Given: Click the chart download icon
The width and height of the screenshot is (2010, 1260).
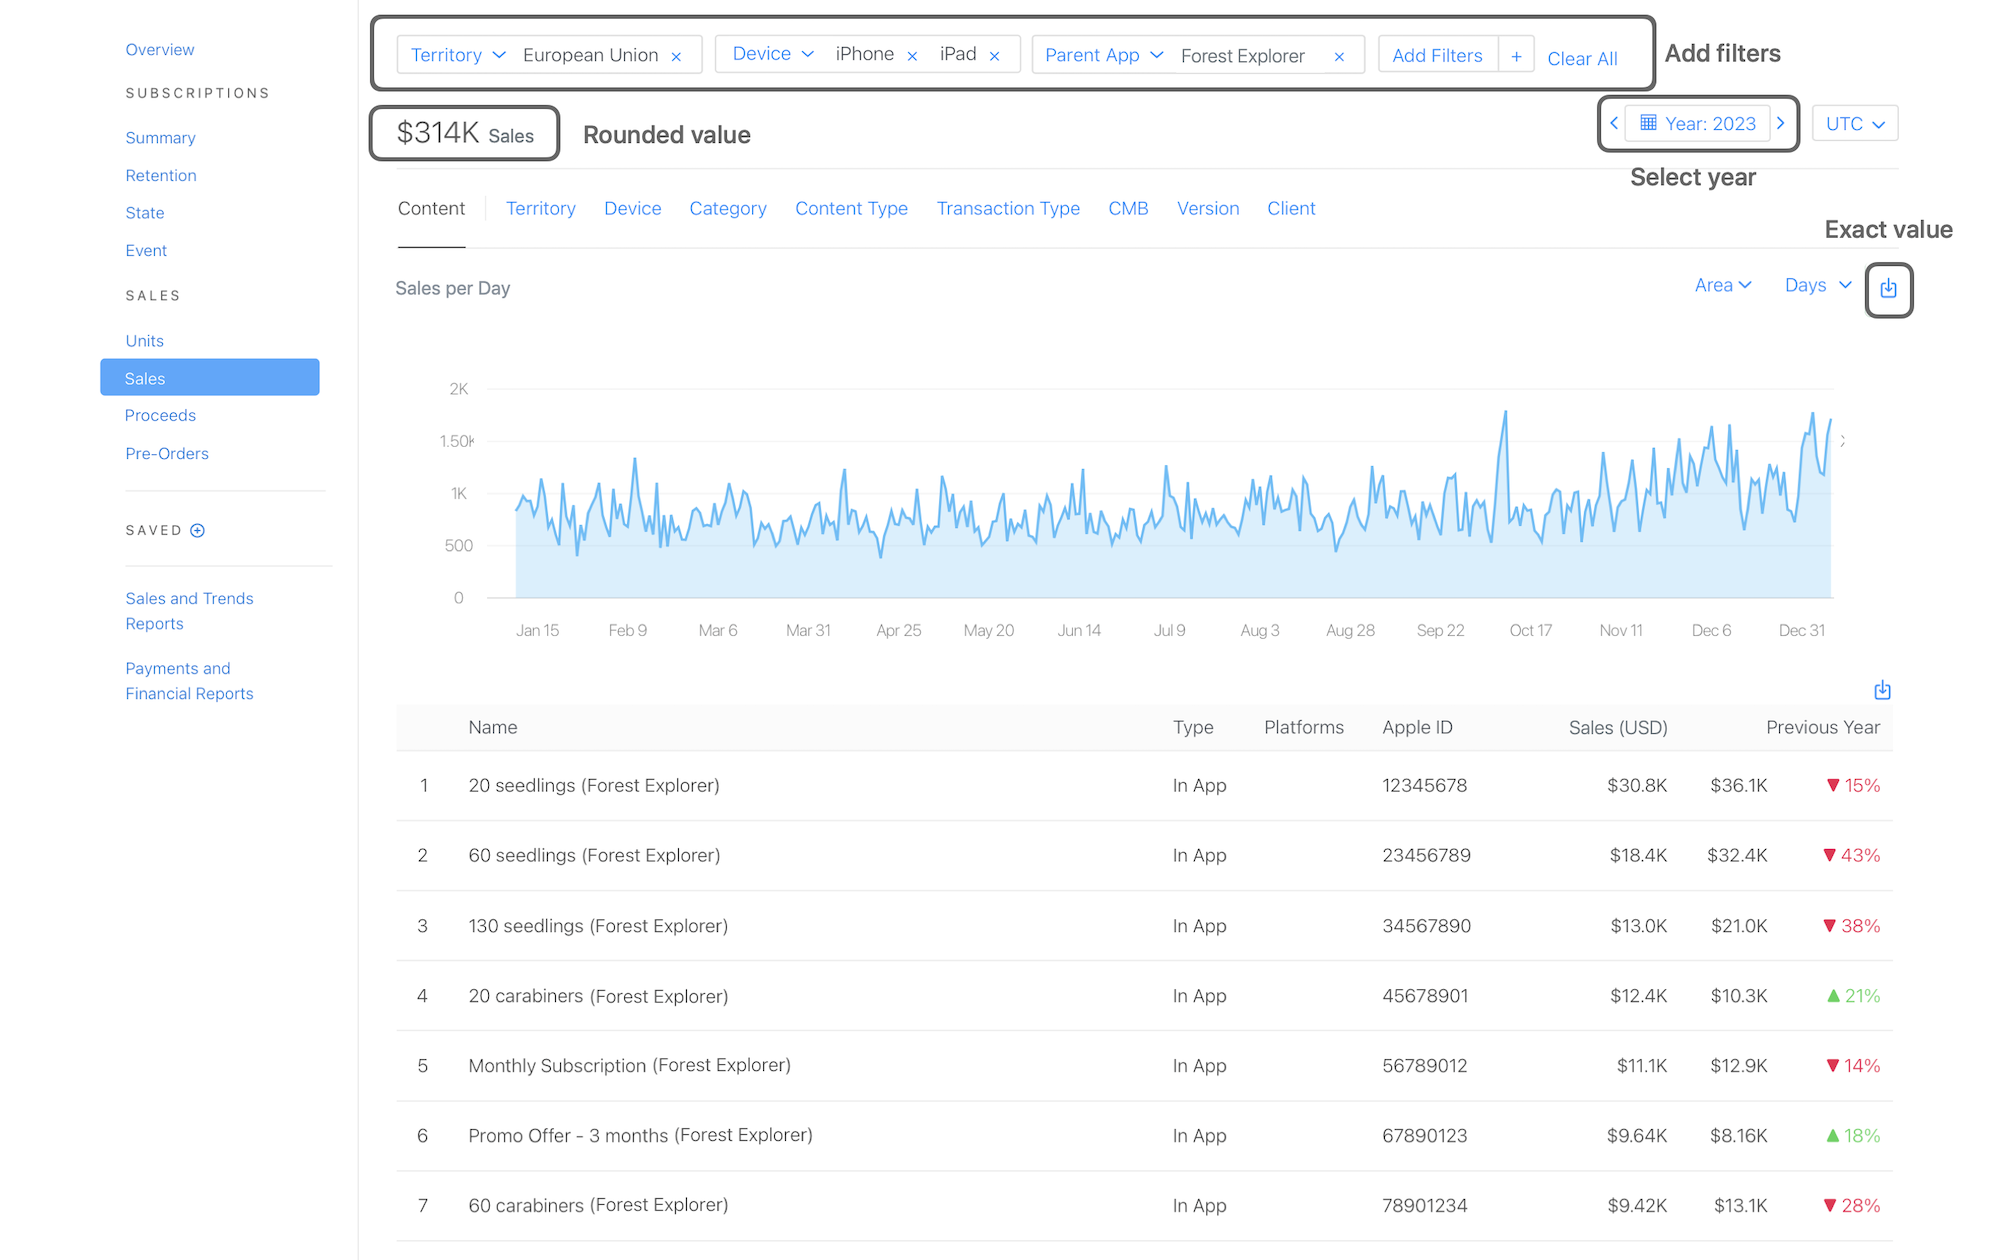Looking at the screenshot, I should tap(1888, 289).
